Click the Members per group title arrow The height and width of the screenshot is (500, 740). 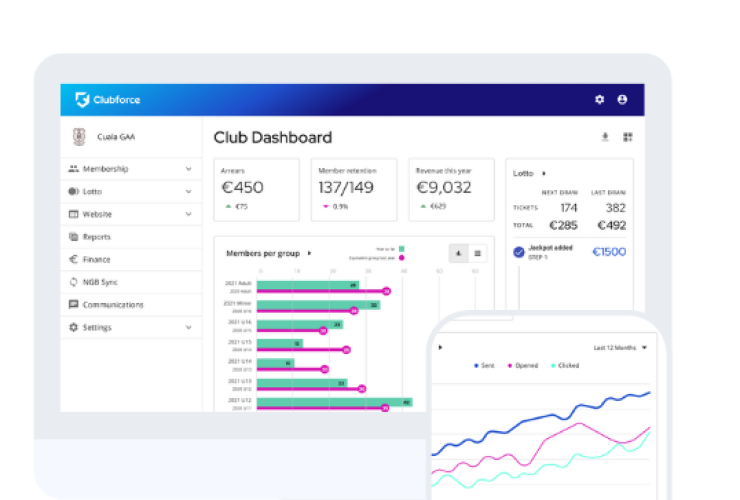coord(310,253)
